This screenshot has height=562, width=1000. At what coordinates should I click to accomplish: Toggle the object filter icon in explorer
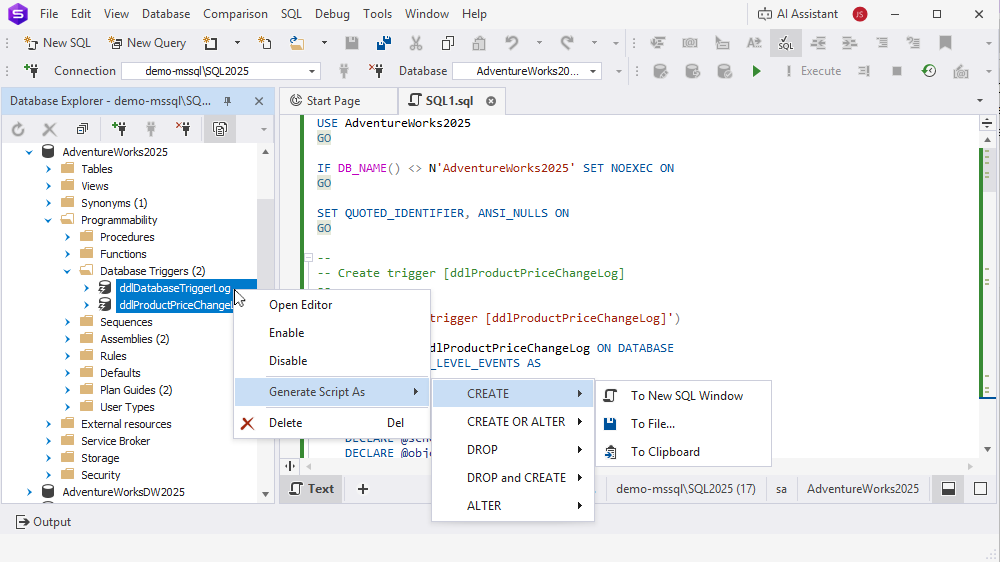[x=220, y=129]
